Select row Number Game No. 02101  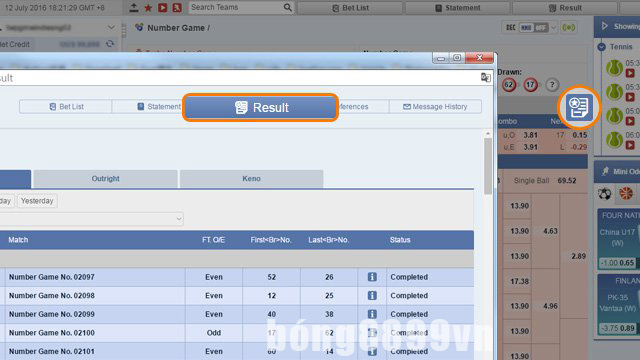(237, 351)
